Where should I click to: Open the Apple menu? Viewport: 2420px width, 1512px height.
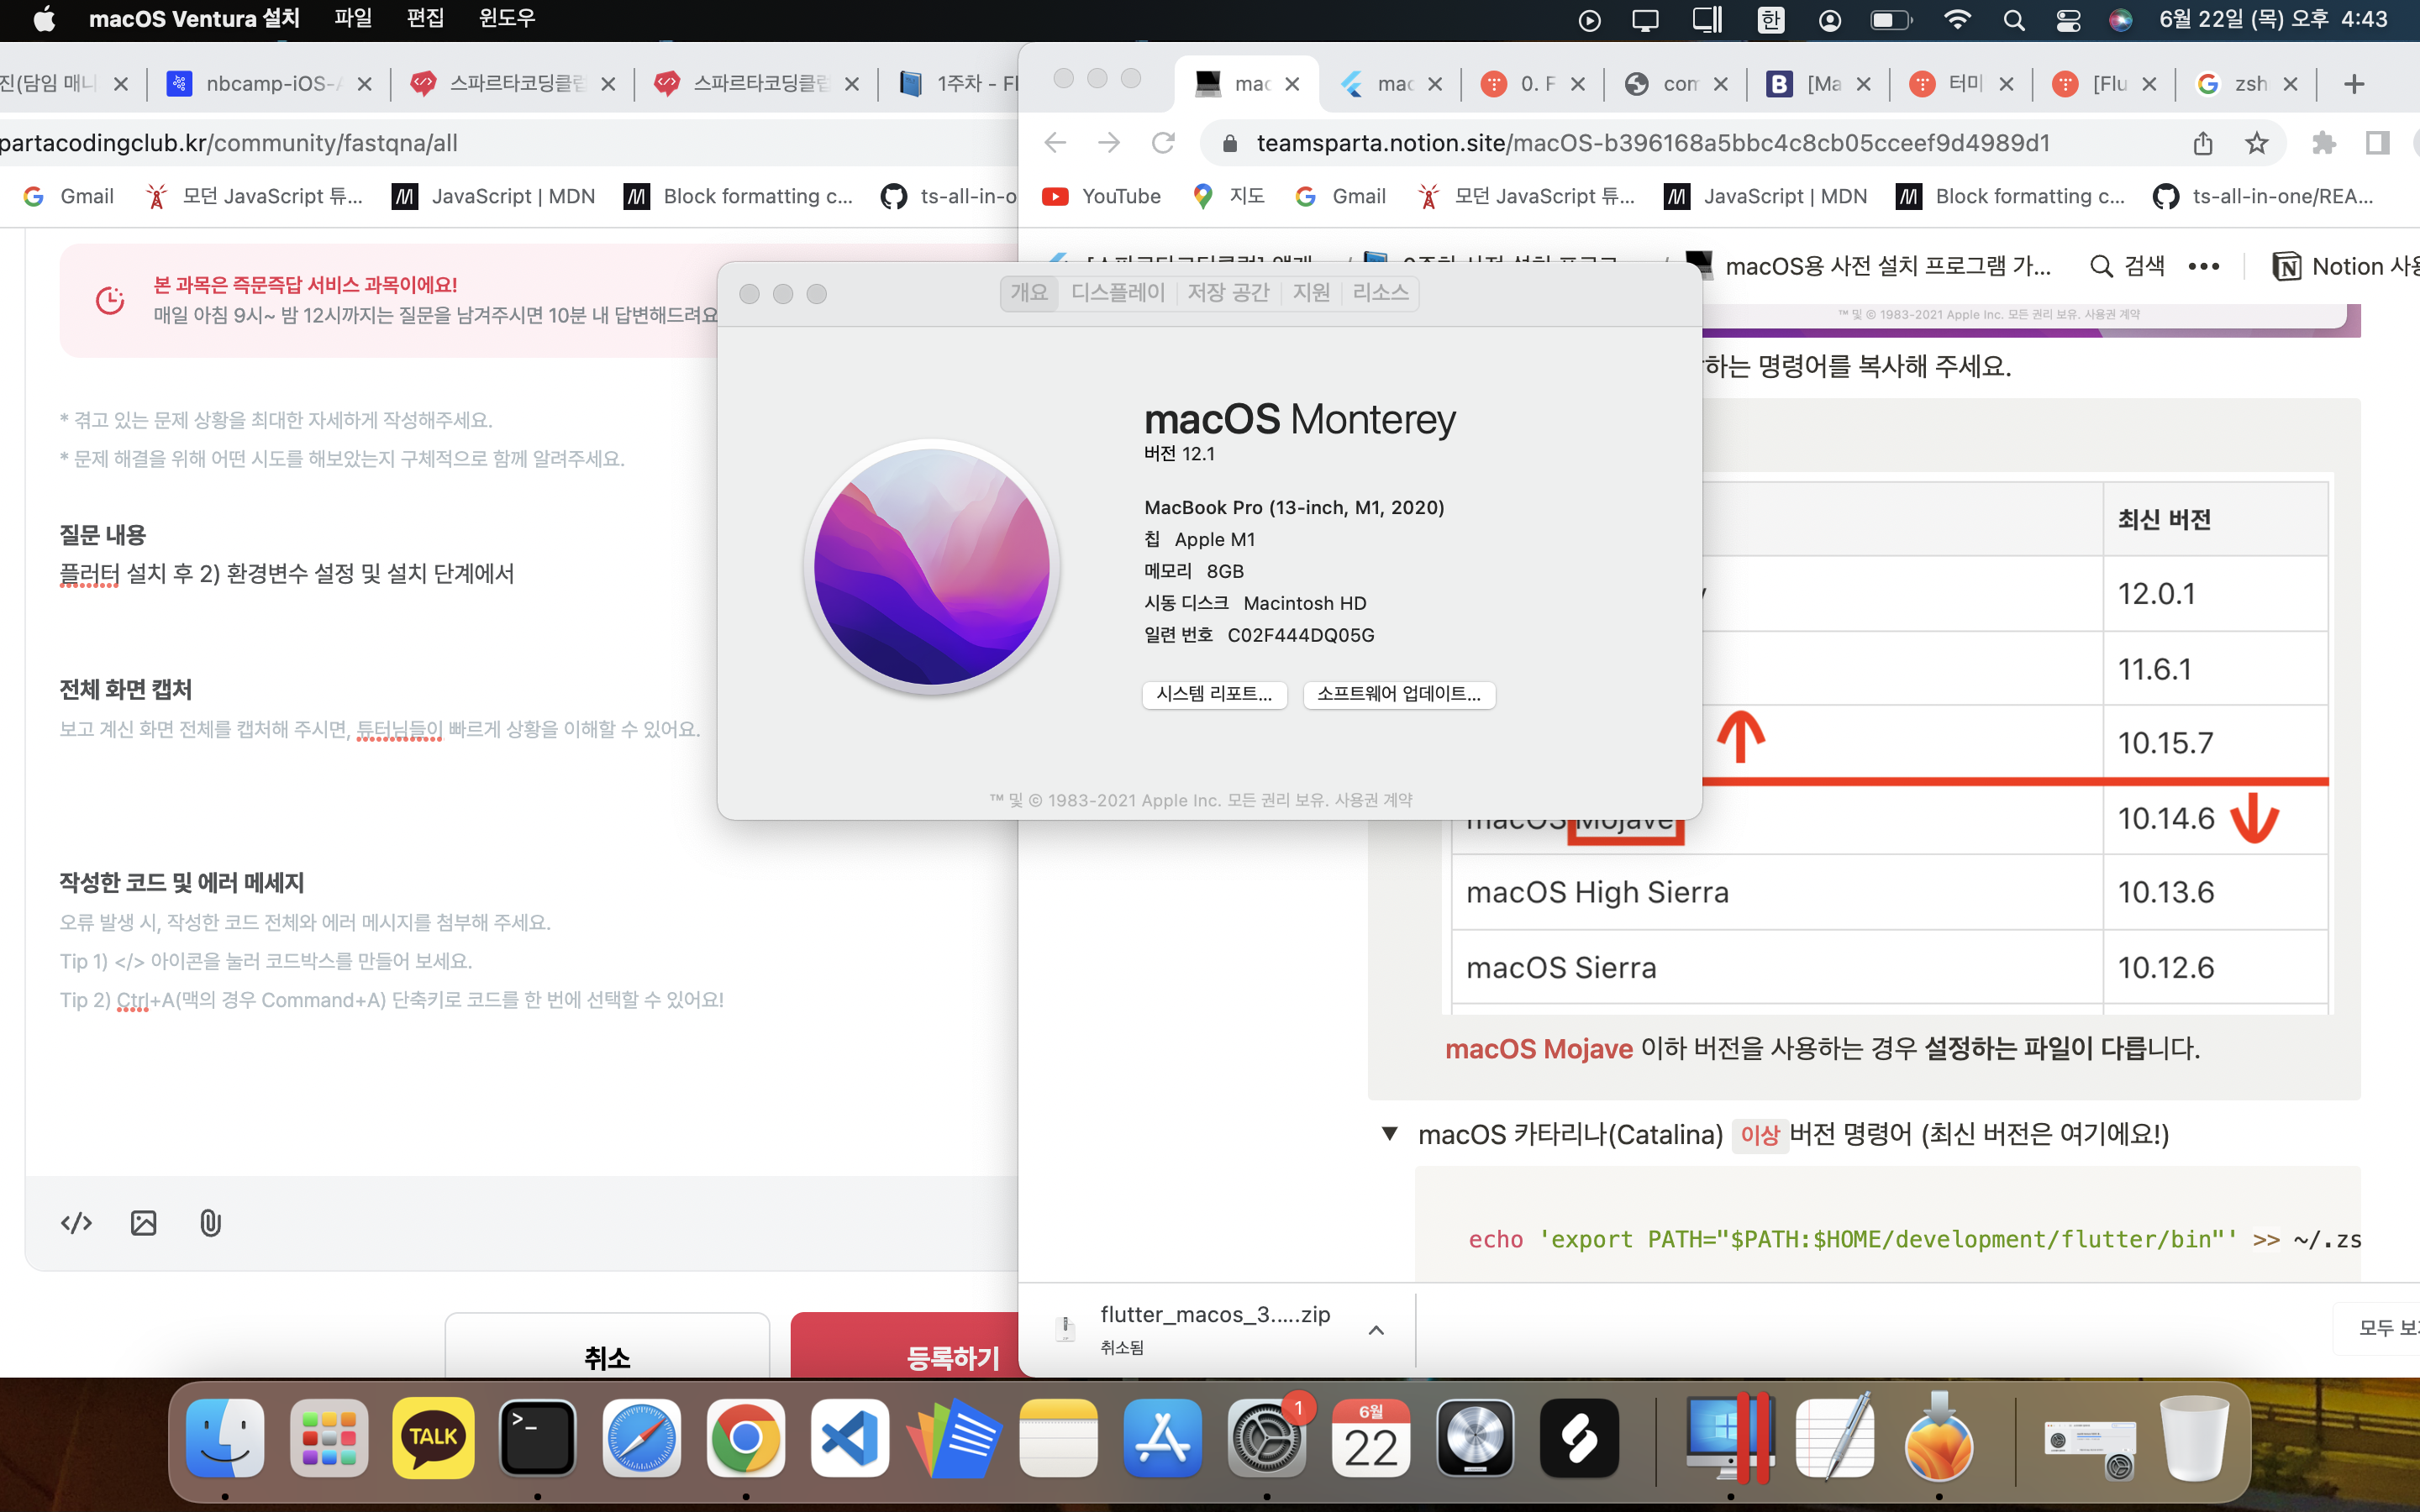[44, 19]
